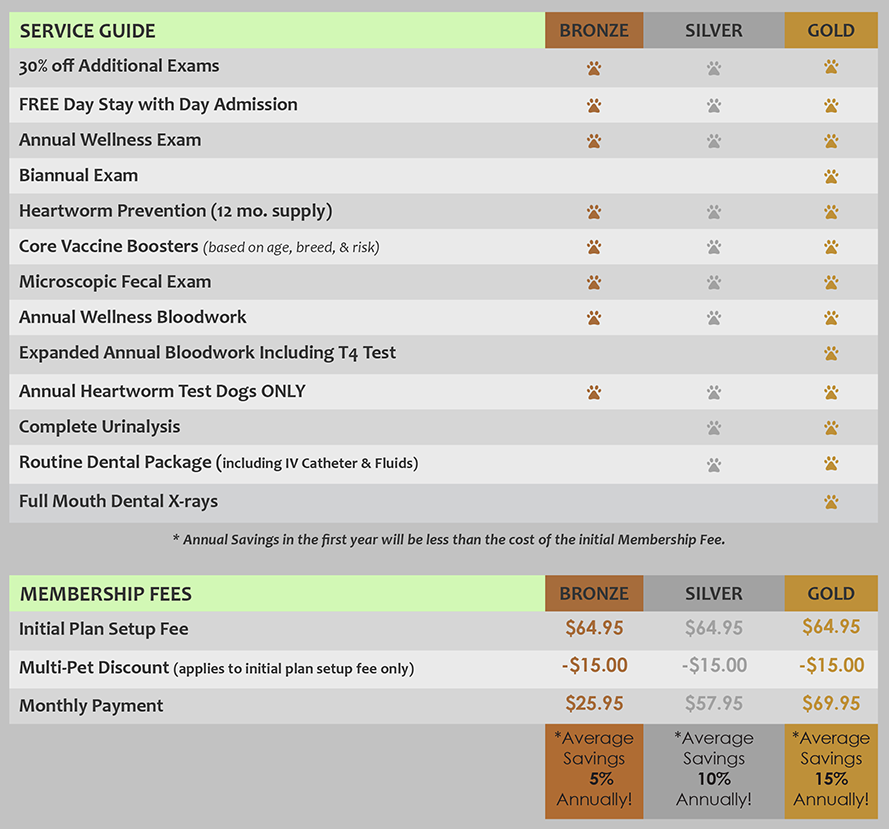Click the Gold Average Savings 15% box
Screen dimensions: 889x829
pyautogui.click(x=831, y=771)
